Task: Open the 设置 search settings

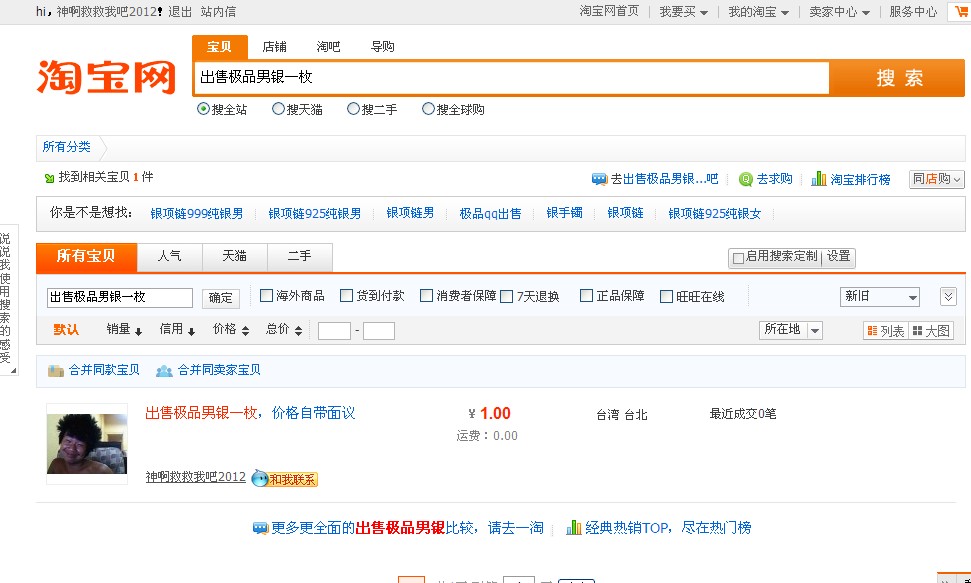Action: click(x=838, y=256)
